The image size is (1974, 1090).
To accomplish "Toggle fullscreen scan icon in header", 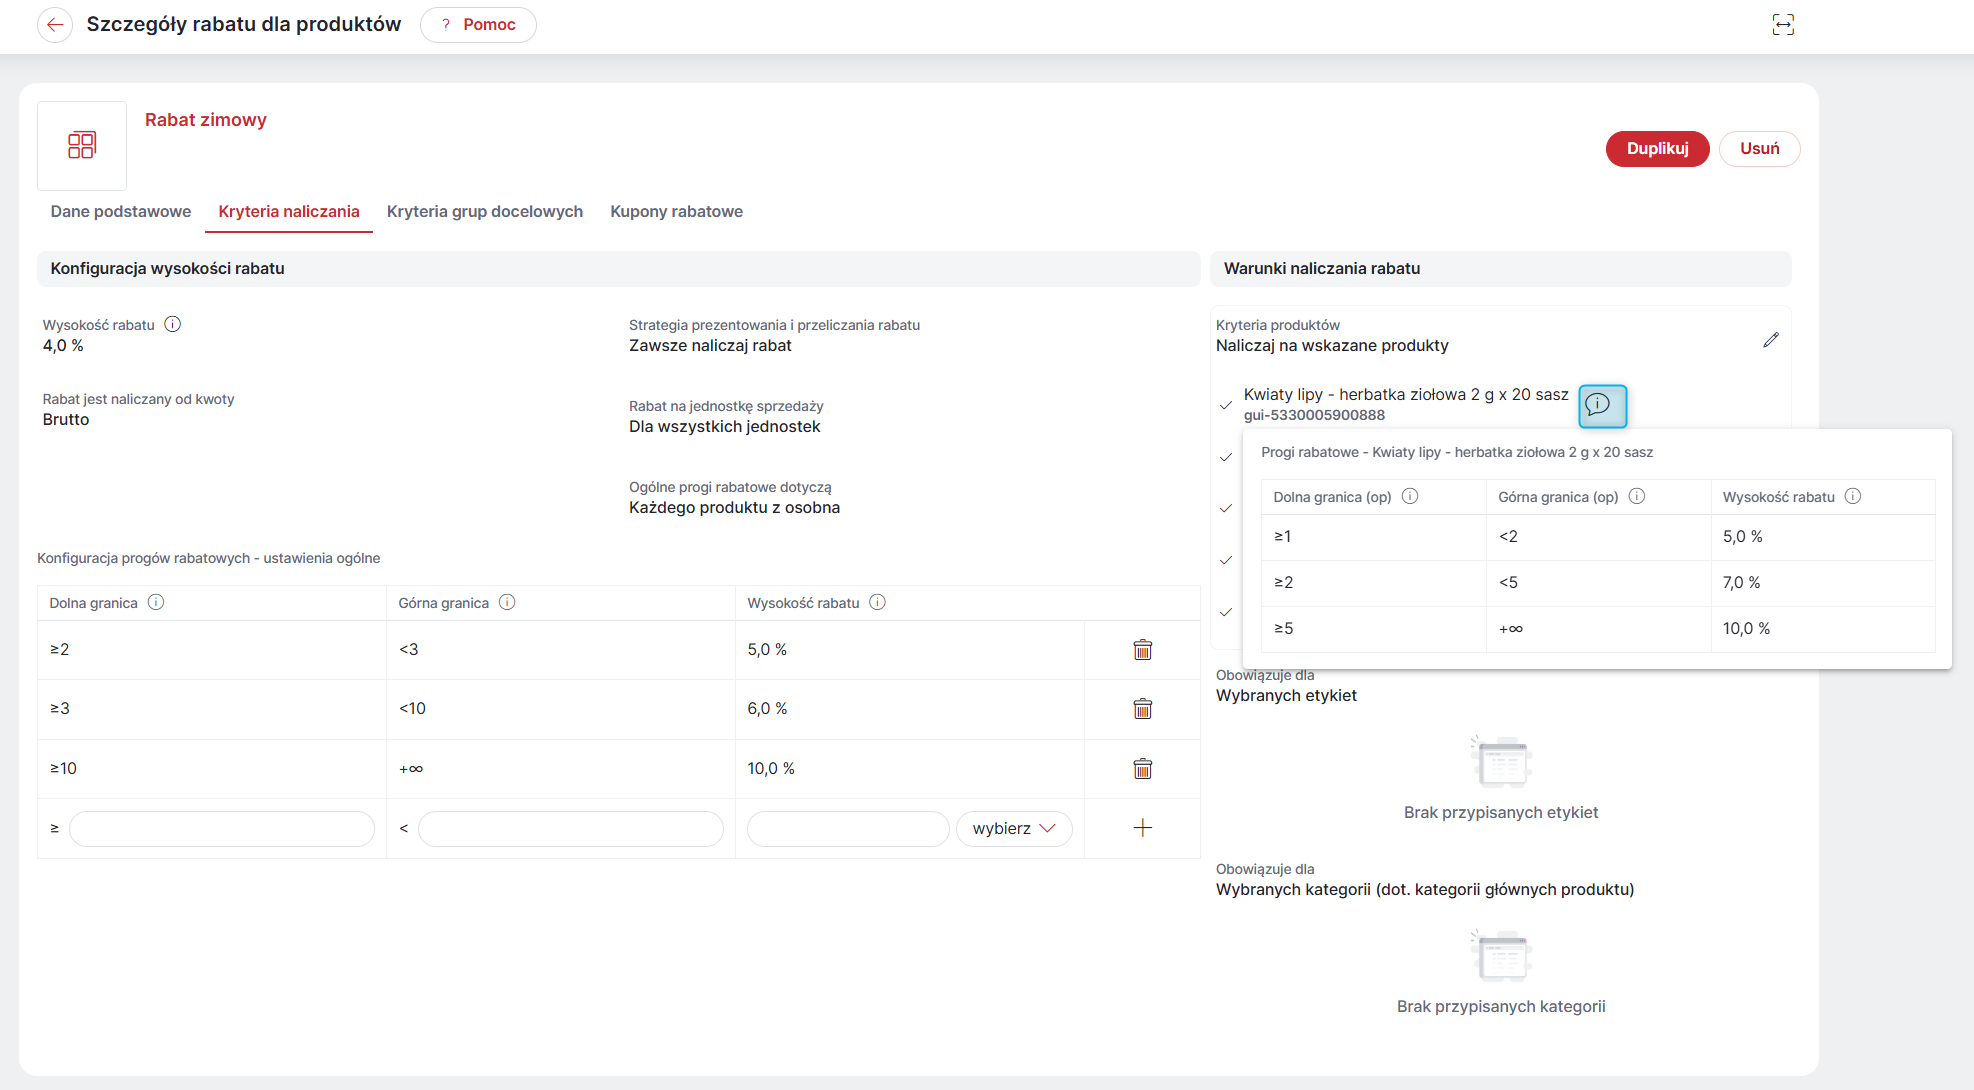I will pos(1783,25).
